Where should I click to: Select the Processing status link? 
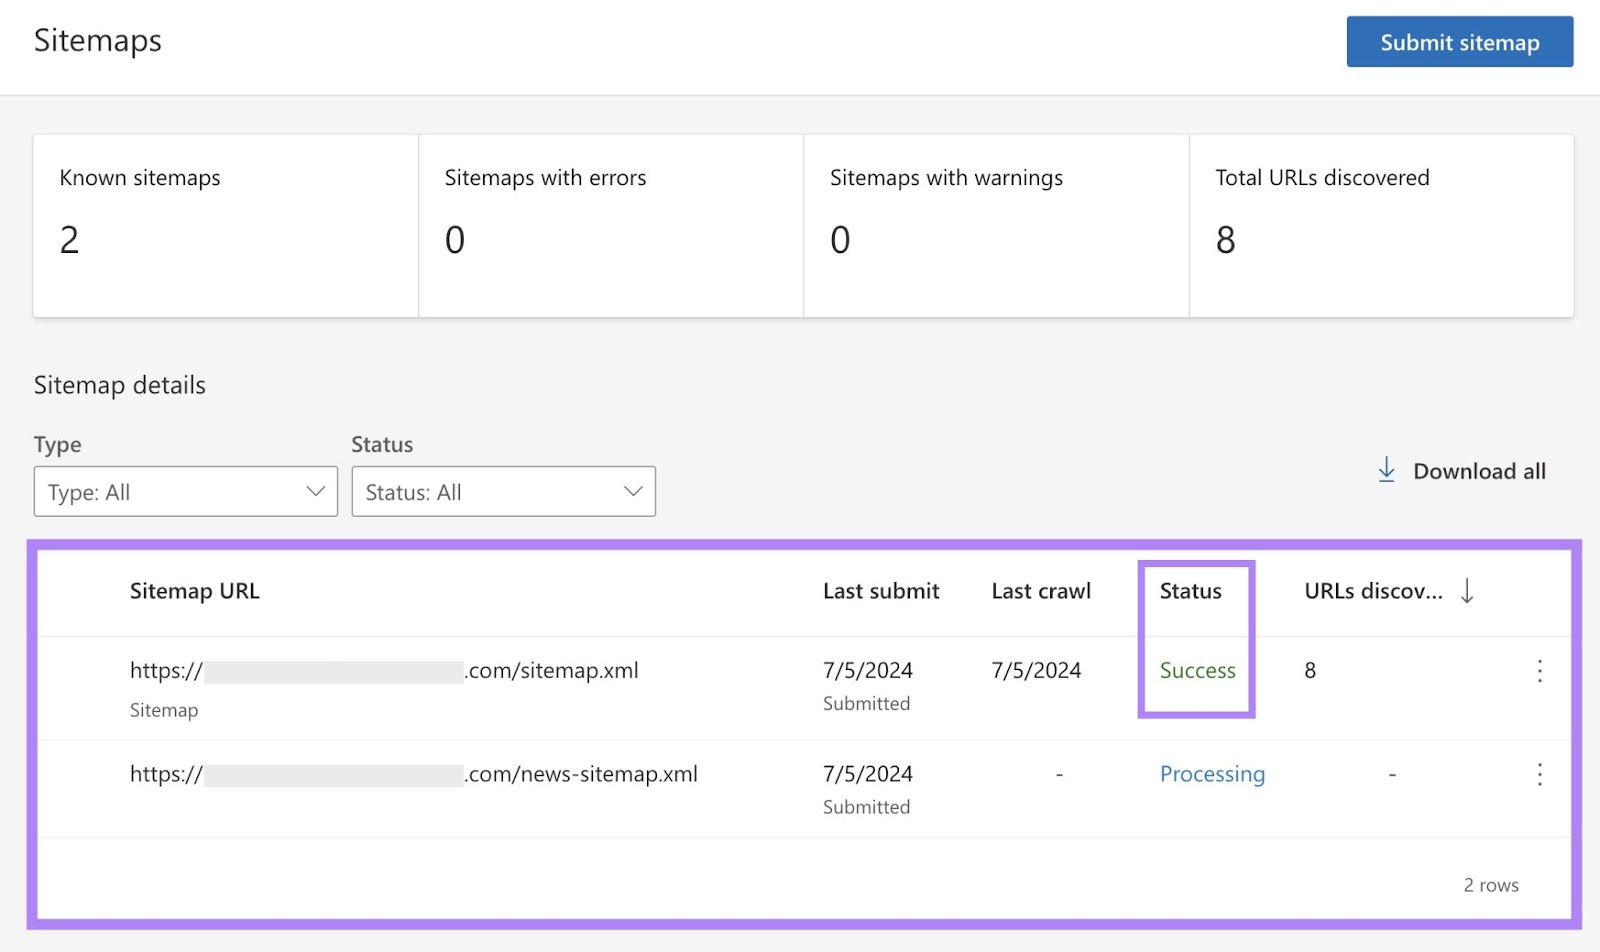click(1212, 774)
